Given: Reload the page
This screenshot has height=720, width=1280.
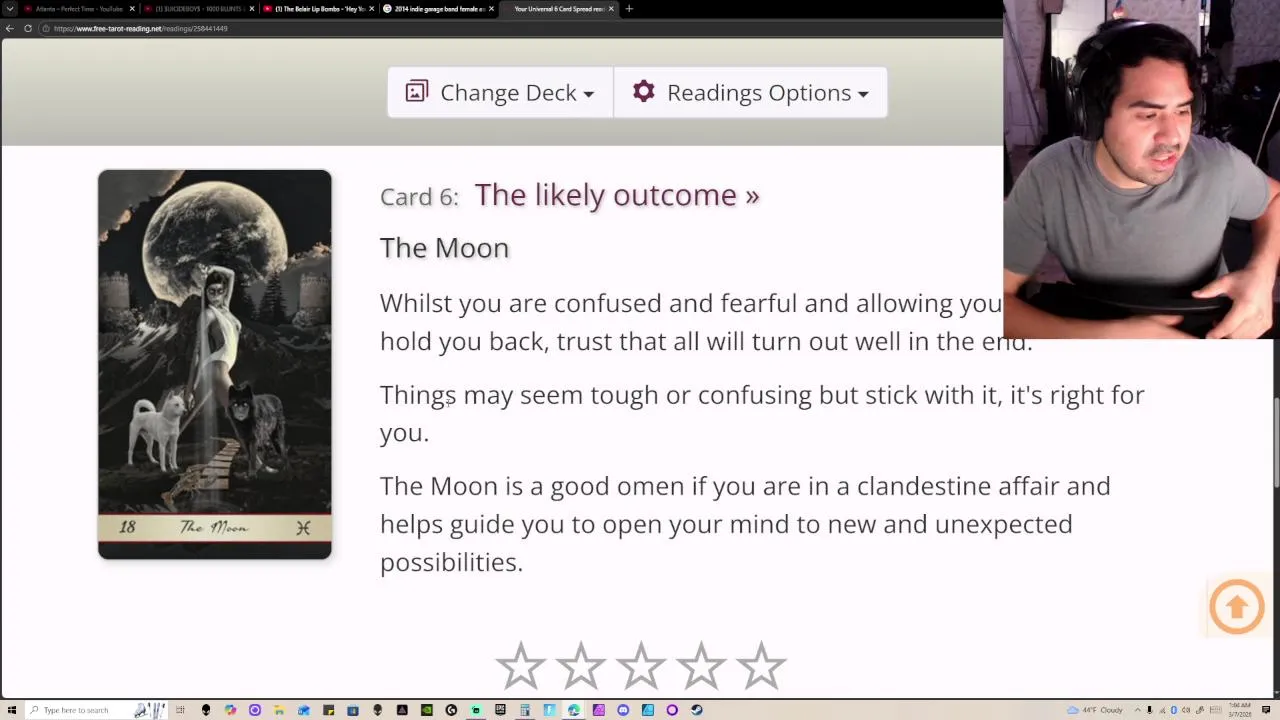Looking at the screenshot, I should 28,28.
